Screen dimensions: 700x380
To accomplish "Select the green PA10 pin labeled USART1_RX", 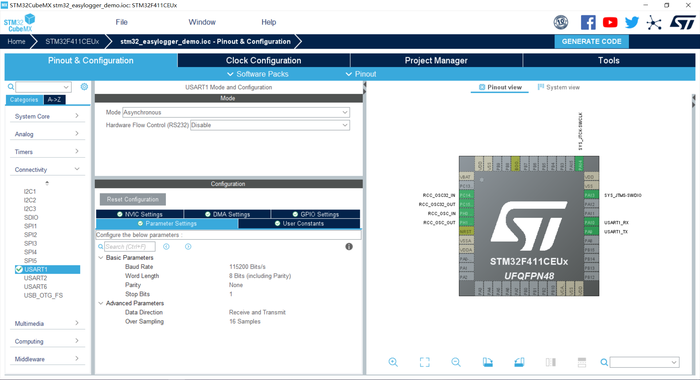I will coord(591,222).
